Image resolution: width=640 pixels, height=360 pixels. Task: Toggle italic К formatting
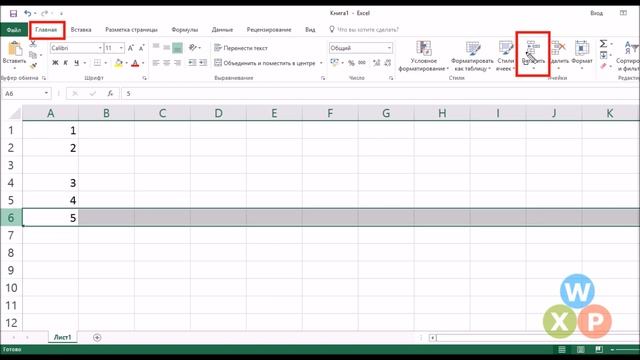[65, 63]
